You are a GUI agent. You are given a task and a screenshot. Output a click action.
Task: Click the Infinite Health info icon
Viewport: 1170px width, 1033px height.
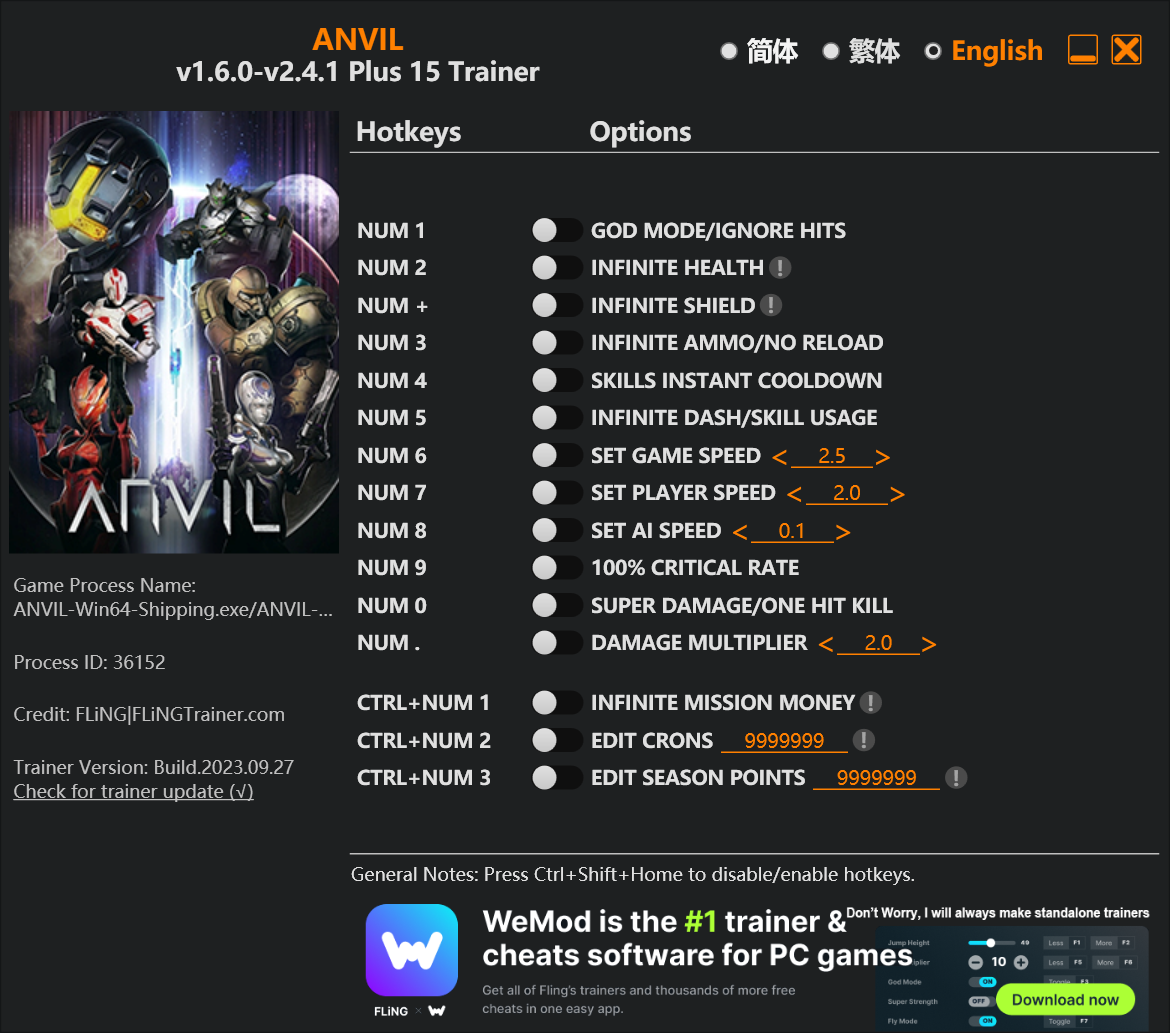click(780, 268)
